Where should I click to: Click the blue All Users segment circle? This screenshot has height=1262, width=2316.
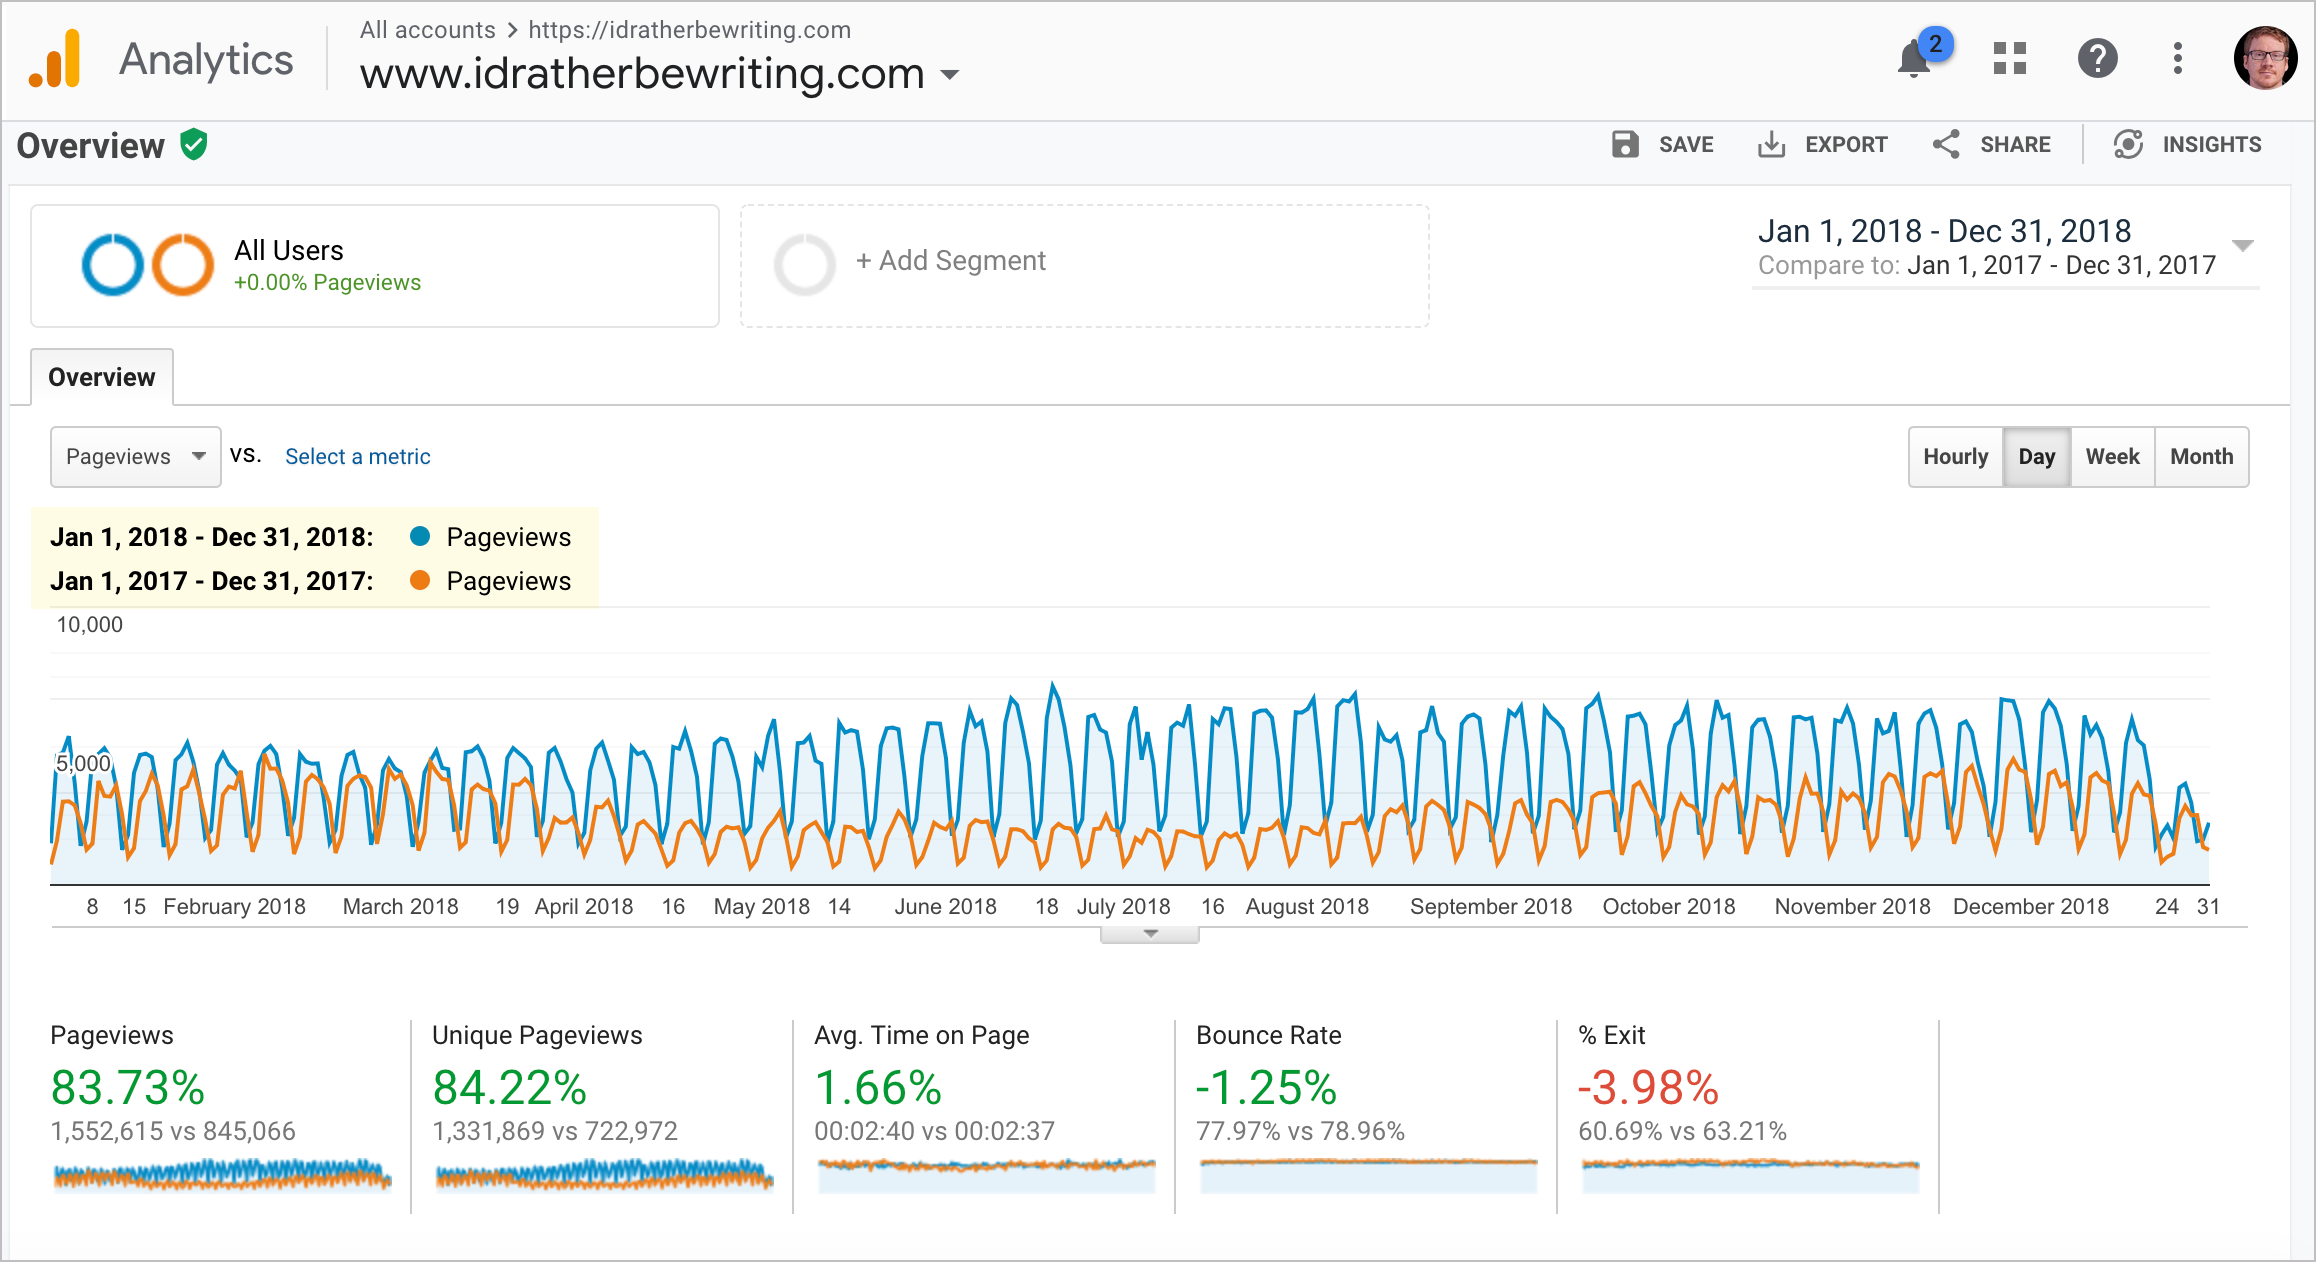click(112, 264)
